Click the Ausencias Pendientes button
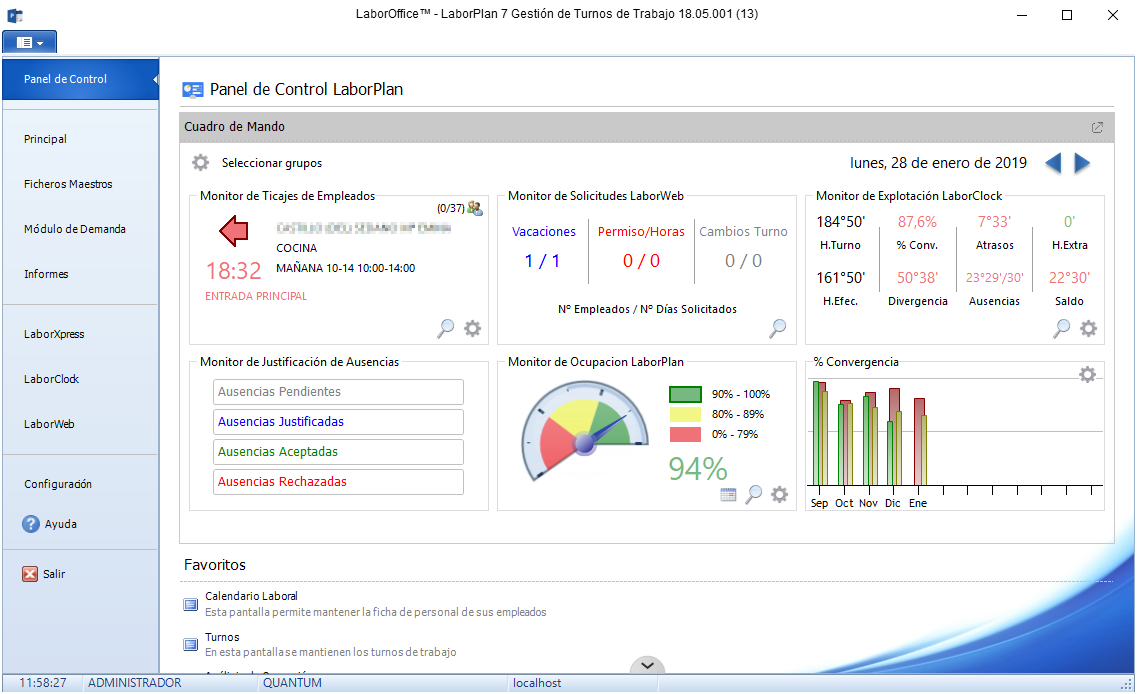This screenshot has height=694, width=1137. point(338,392)
